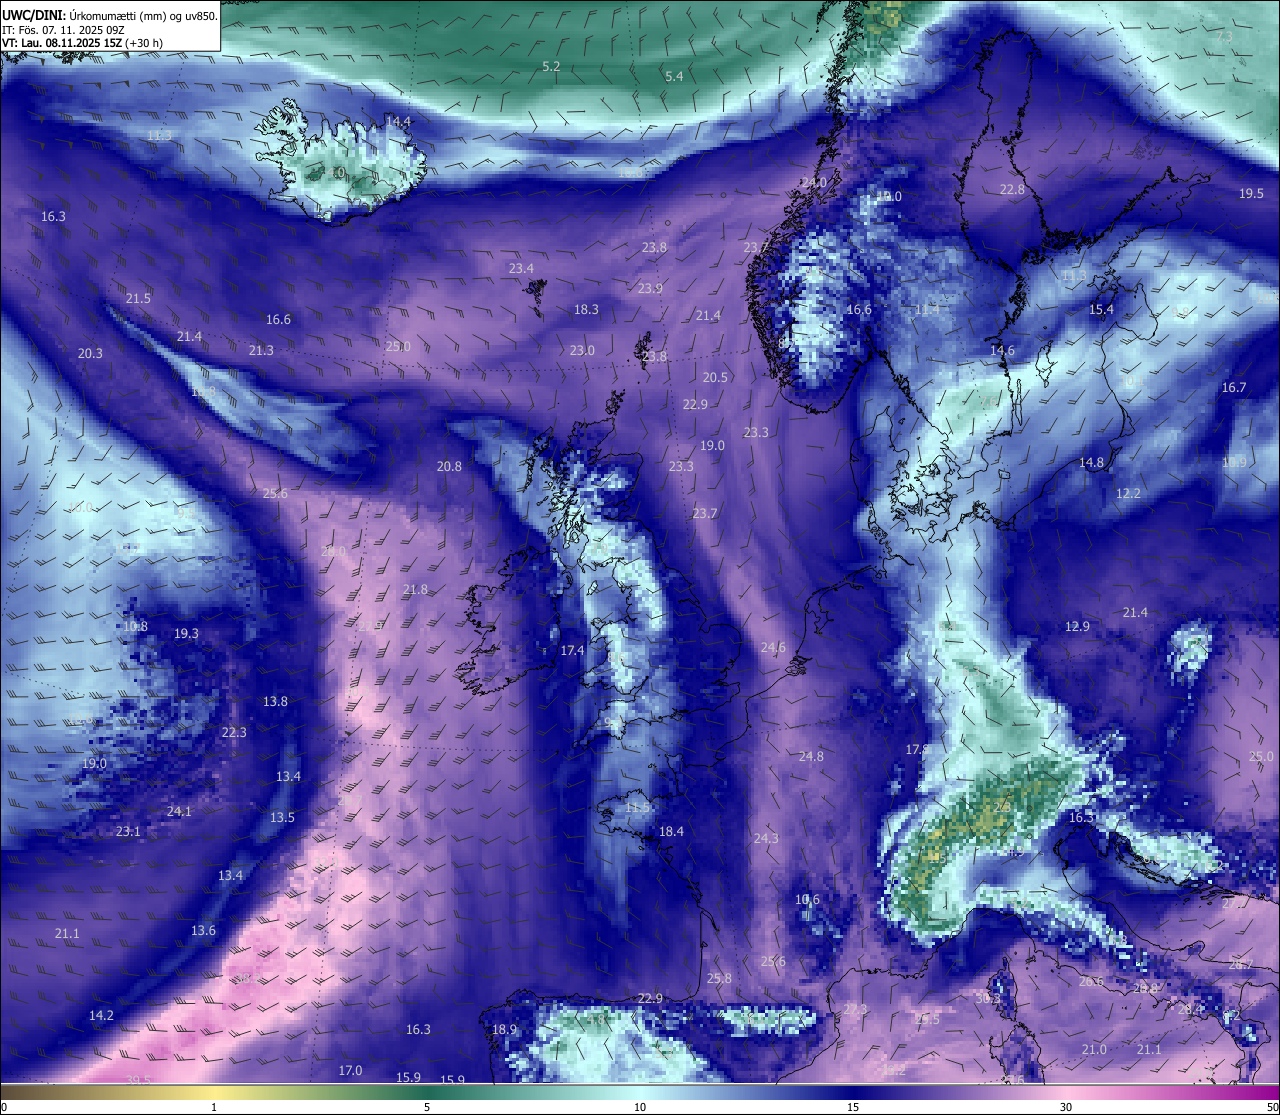Click the map value '22.8'
This screenshot has height=1115, width=1280.
click(x=1012, y=189)
